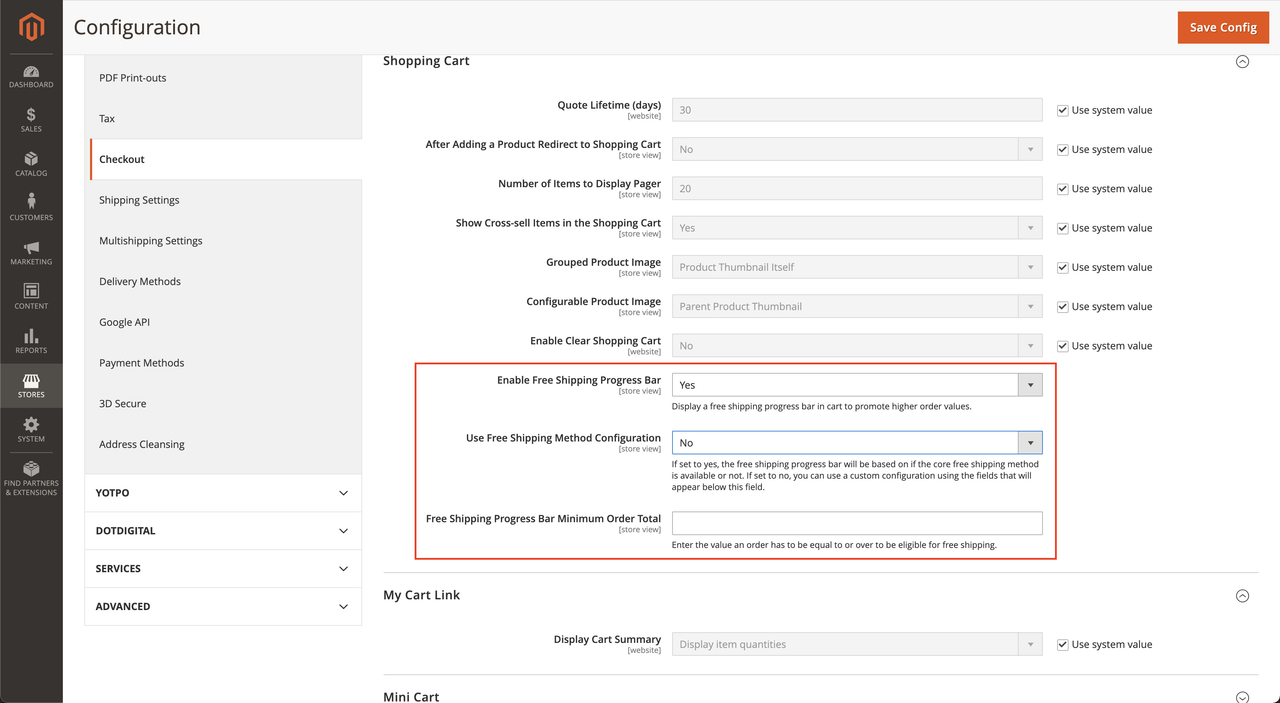This screenshot has height=703, width=1280.
Task: Select the Delivery Methods tab
Action: pyautogui.click(x=224, y=282)
